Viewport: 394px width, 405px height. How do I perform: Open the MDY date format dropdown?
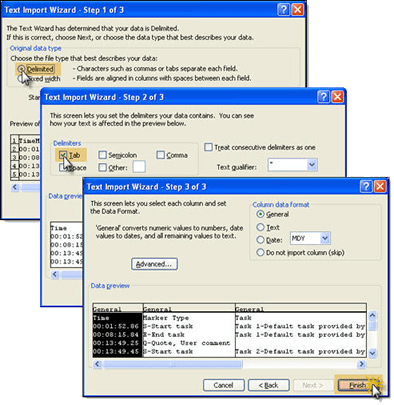click(325, 238)
